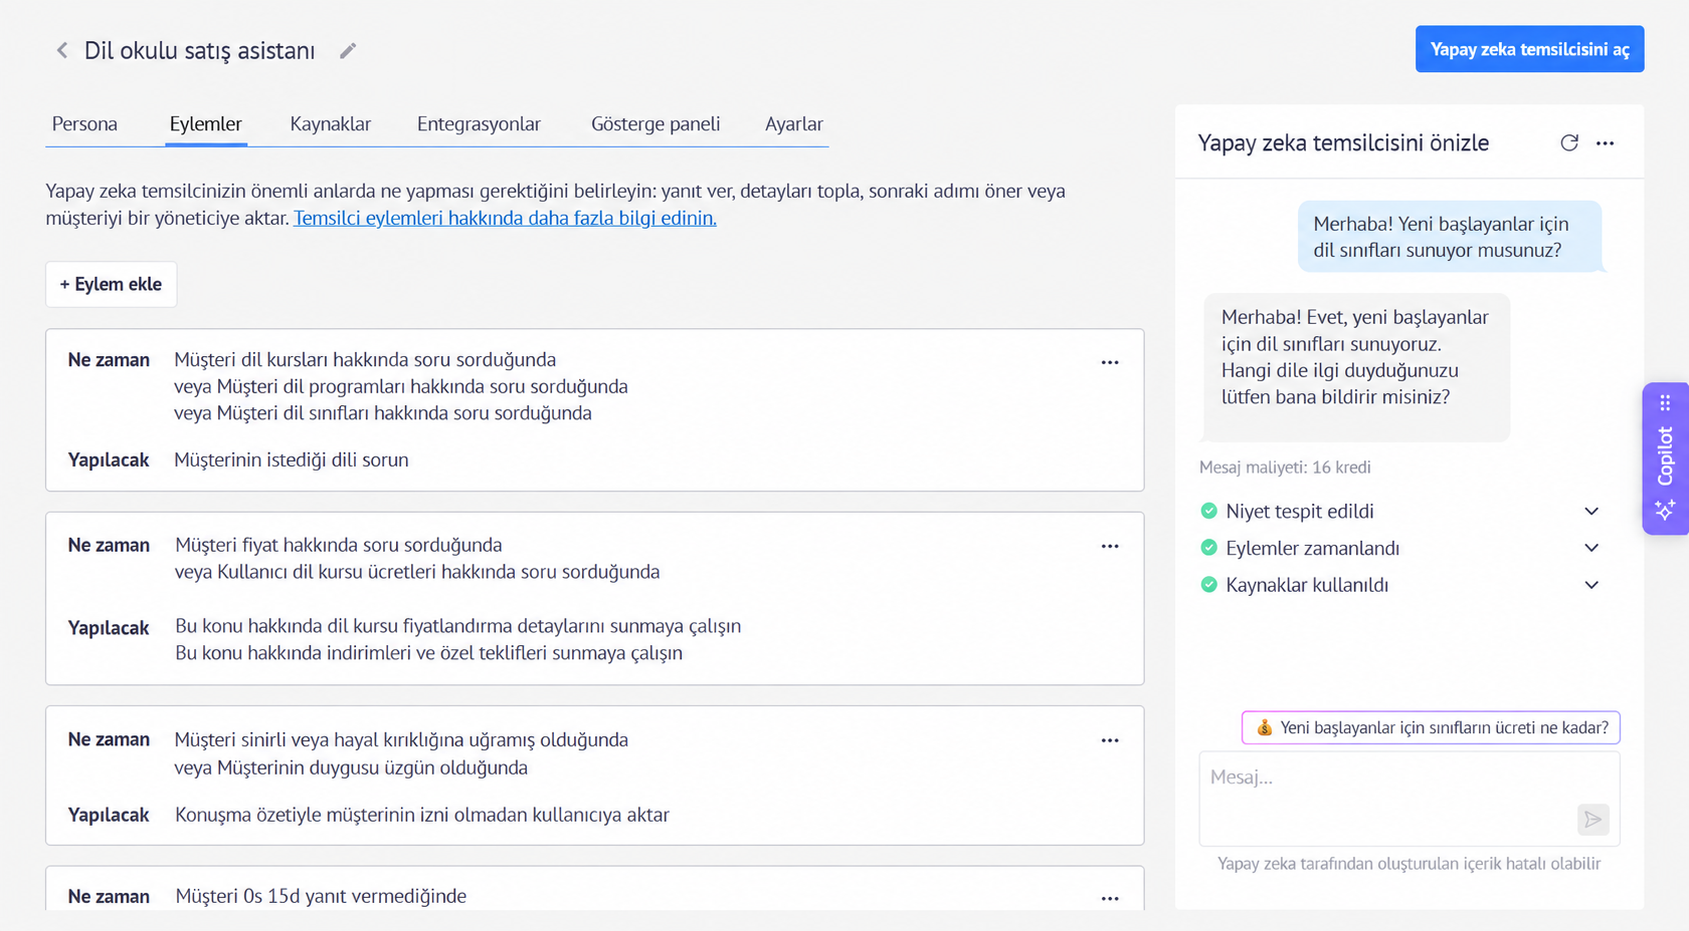
Task: Click 'veya Müşteri dil programları hakkında' condition line
Action: [x=401, y=386]
